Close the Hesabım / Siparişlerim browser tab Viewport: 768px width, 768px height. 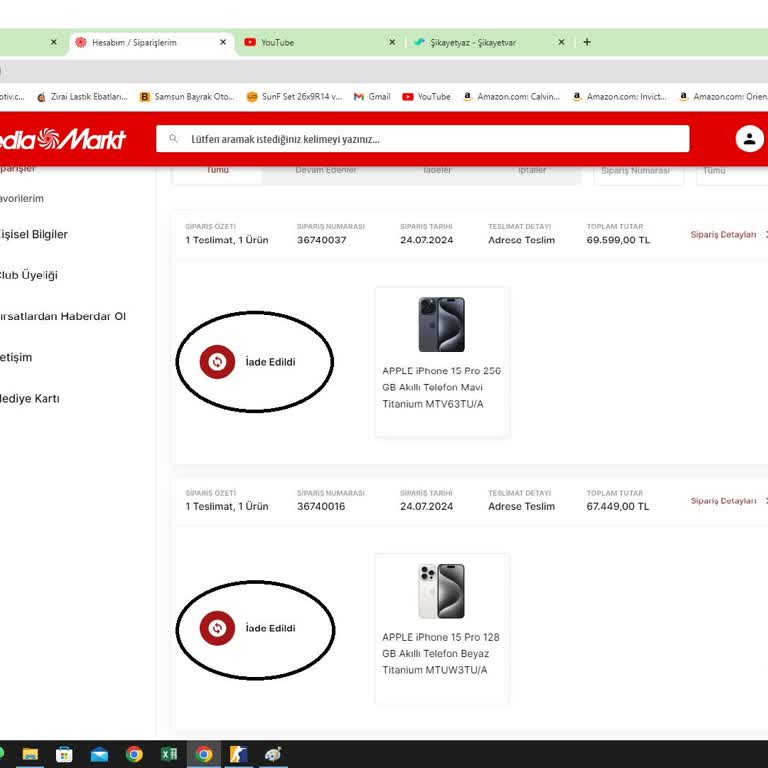[x=223, y=42]
